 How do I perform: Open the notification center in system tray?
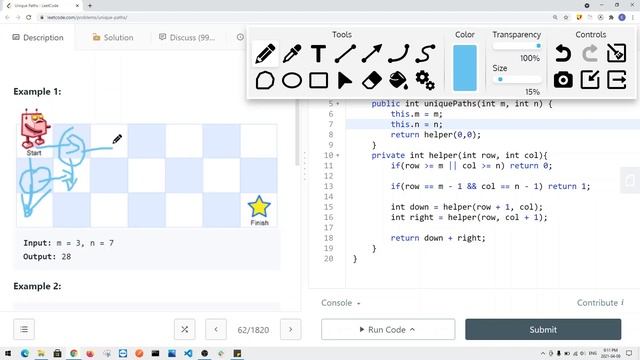[629, 353]
